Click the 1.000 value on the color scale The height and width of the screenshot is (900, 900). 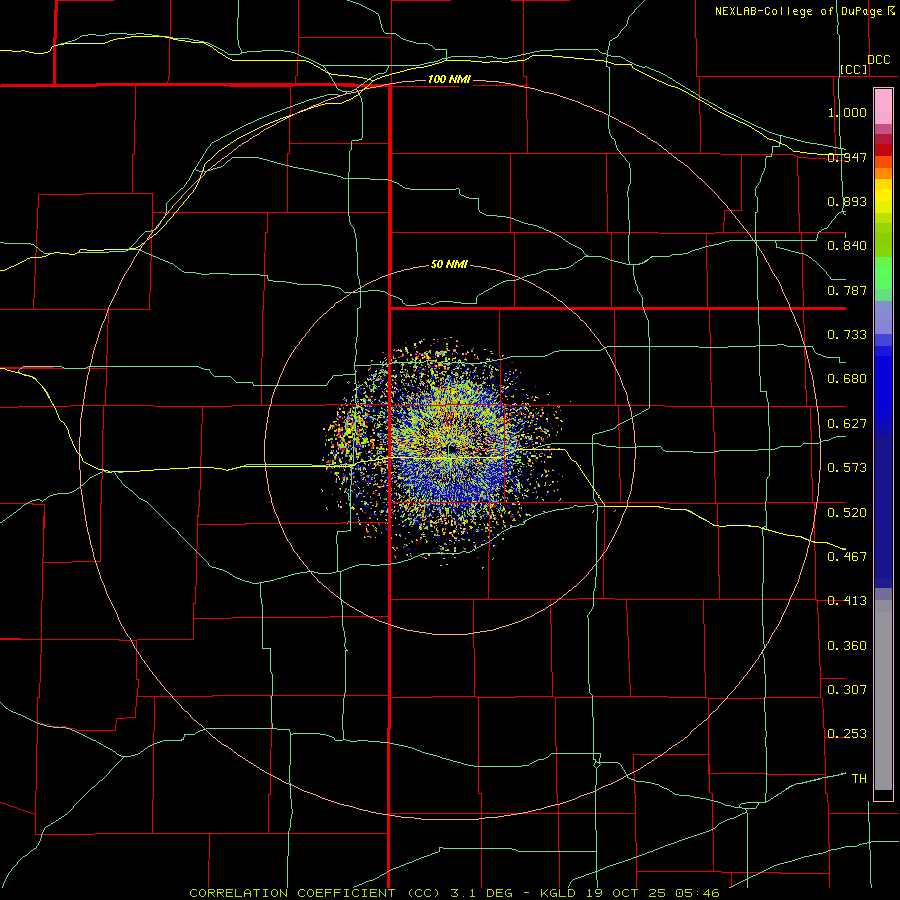tap(847, 112)
